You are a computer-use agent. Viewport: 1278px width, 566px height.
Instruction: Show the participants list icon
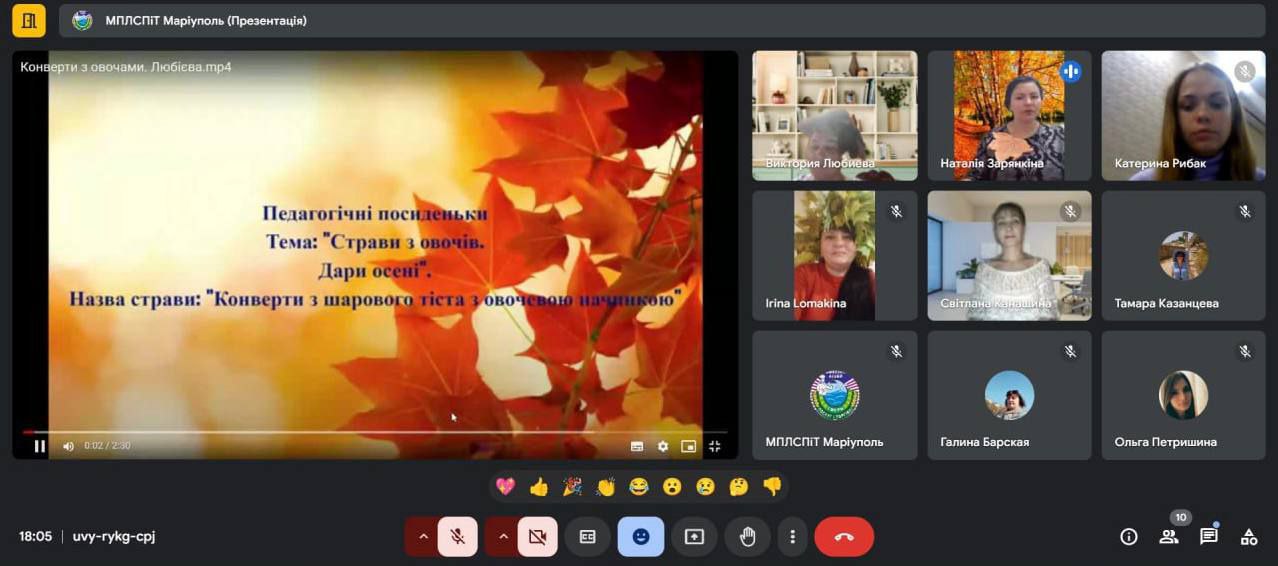tap(1168, 537)
